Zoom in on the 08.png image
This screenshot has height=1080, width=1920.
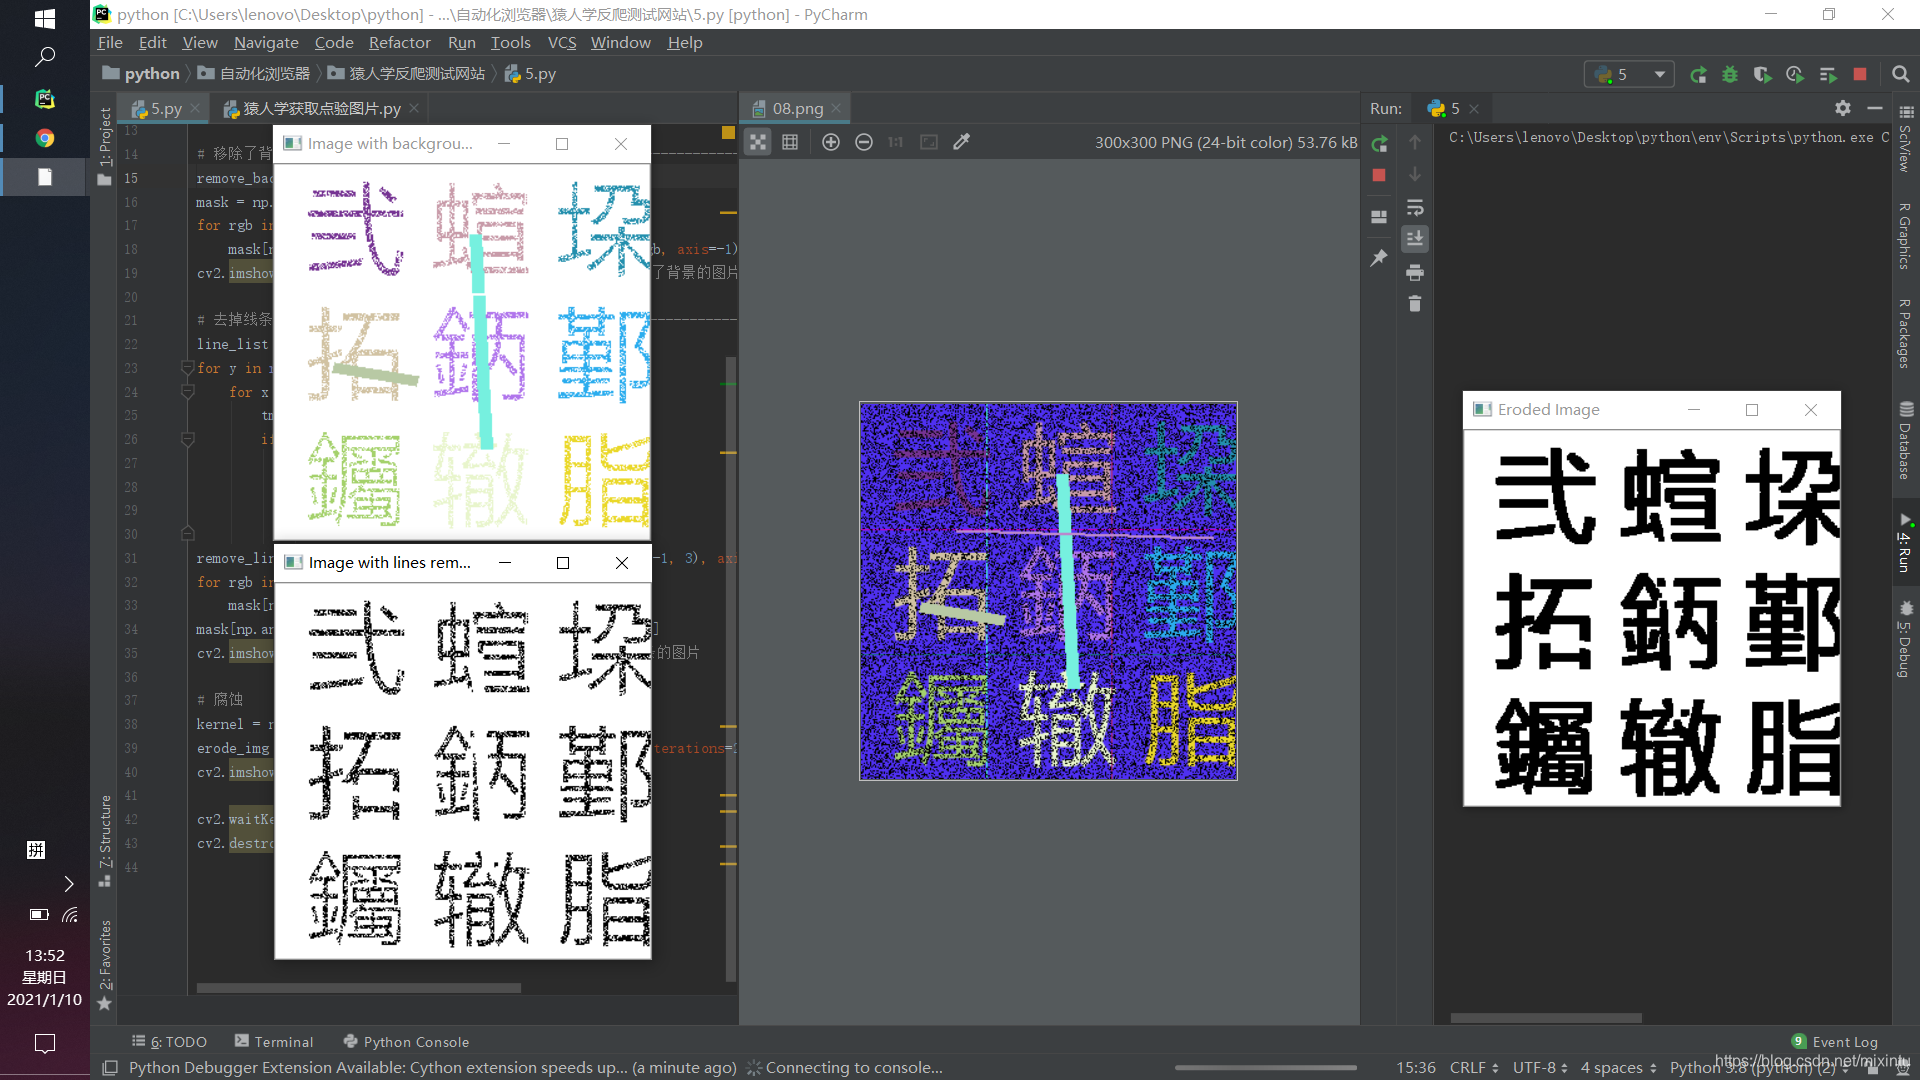[830, 142]
